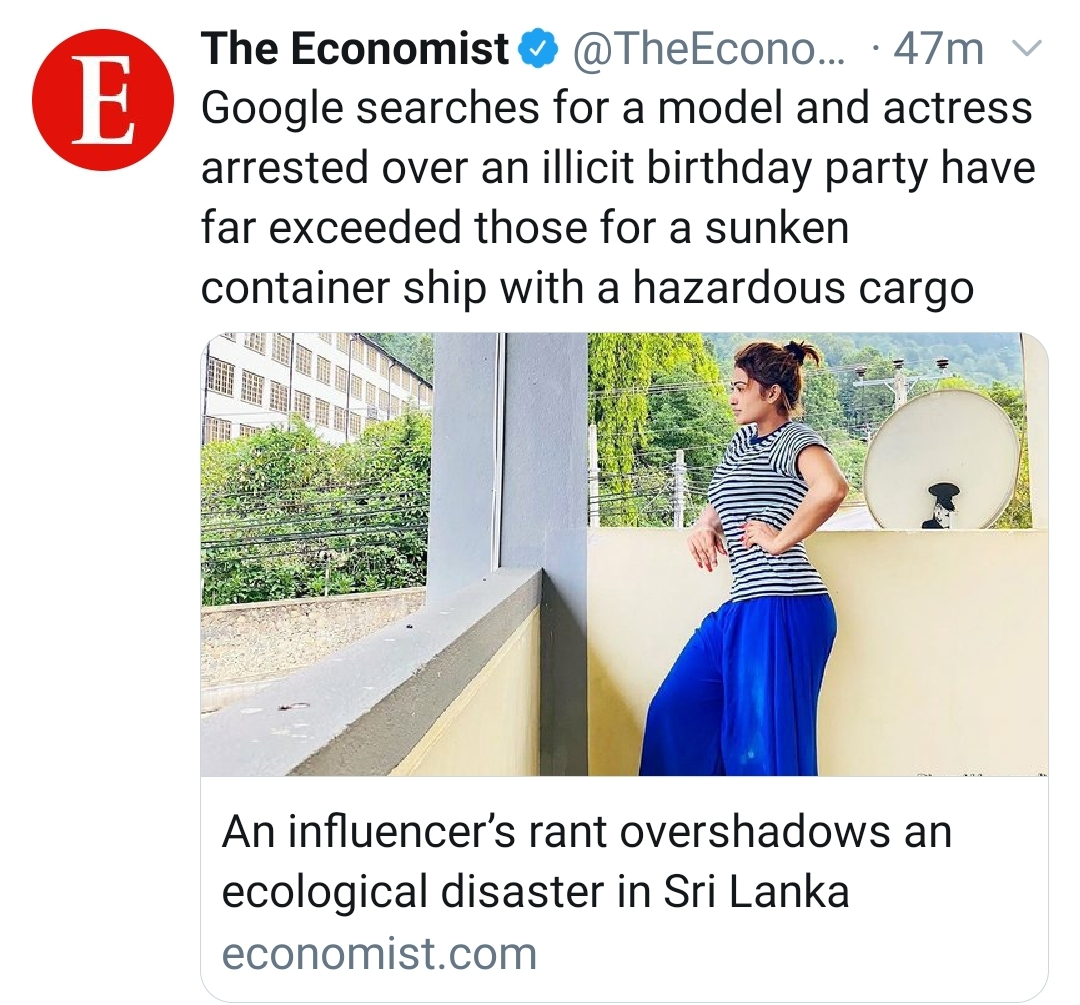Select the "arrested over an illicit birthday party" line
This screenshot has width=1080, height=1005.
618,169
